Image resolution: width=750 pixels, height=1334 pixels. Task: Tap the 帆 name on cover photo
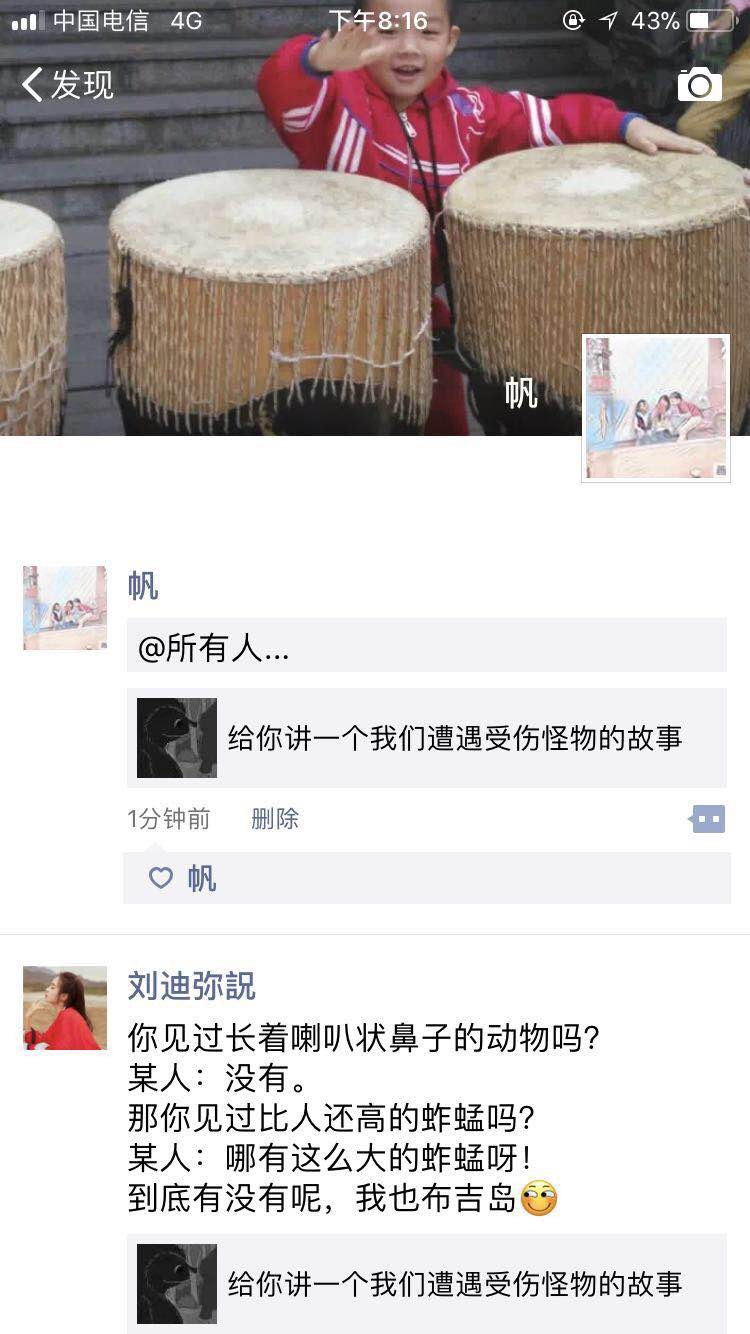[521, 393]
